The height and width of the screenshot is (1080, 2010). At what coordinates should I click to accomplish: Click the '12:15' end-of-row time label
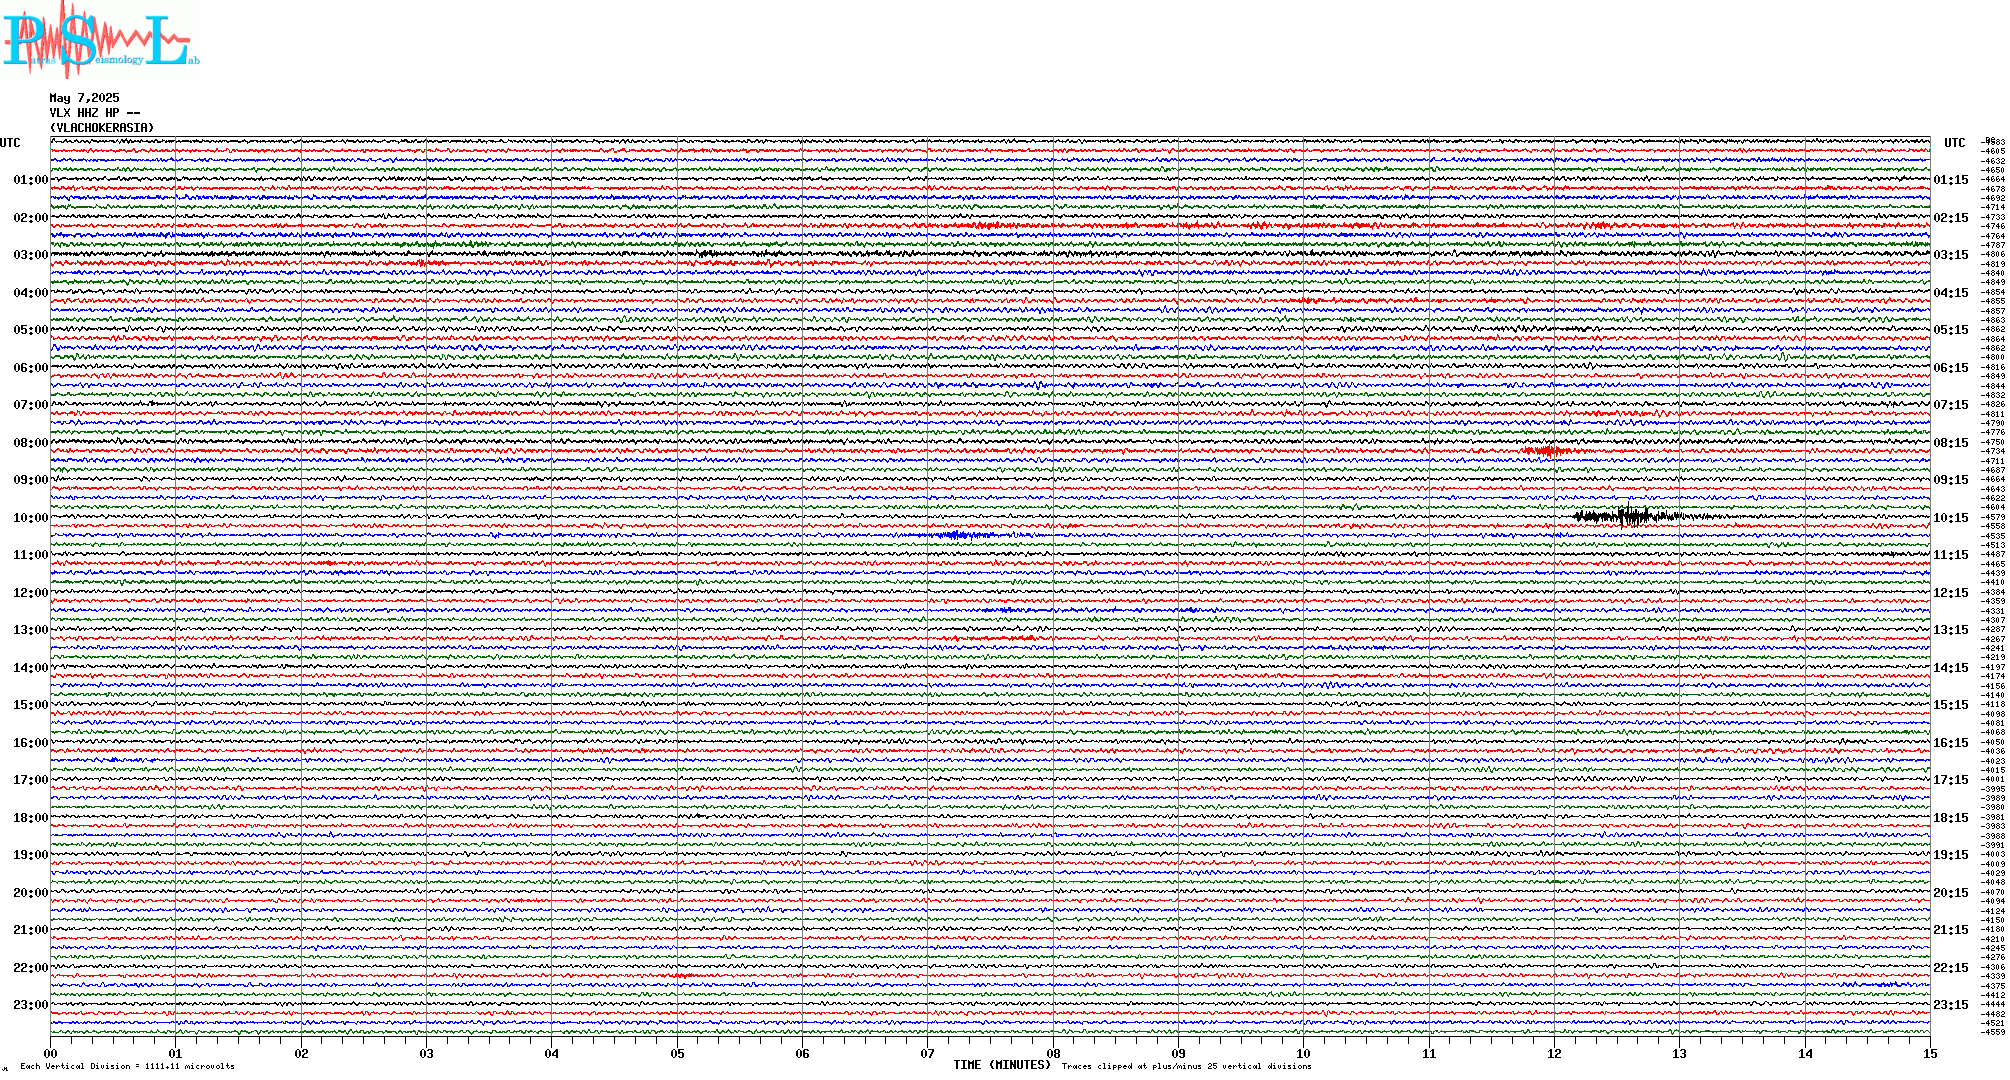pos(1951,593)
